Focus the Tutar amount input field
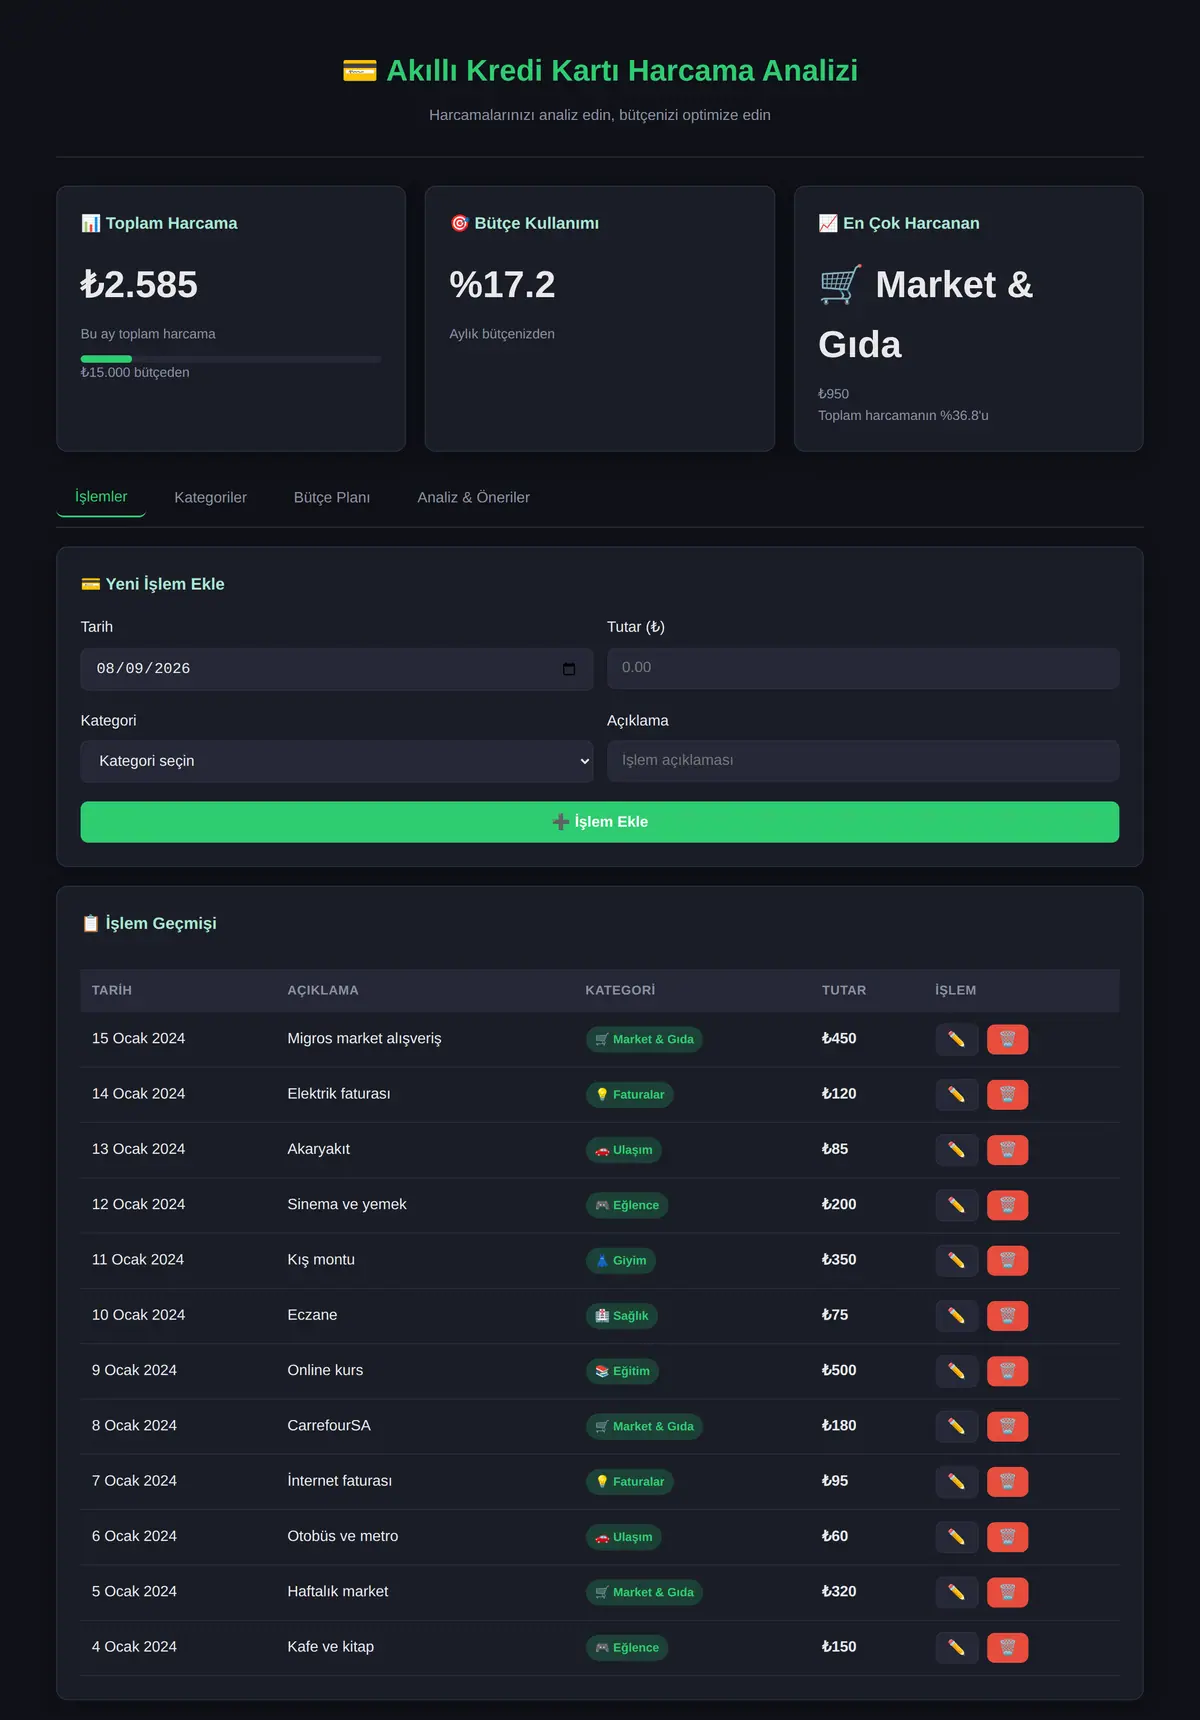1200x1720 pixels. pyautogui.click(x=863, y=668)
